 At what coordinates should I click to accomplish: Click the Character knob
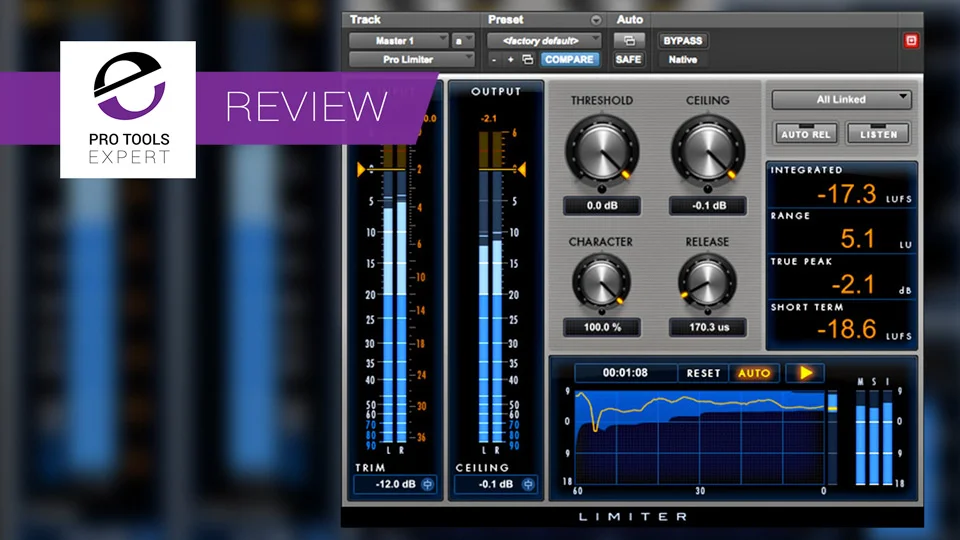pyautogui.click(x=601, y=283)
